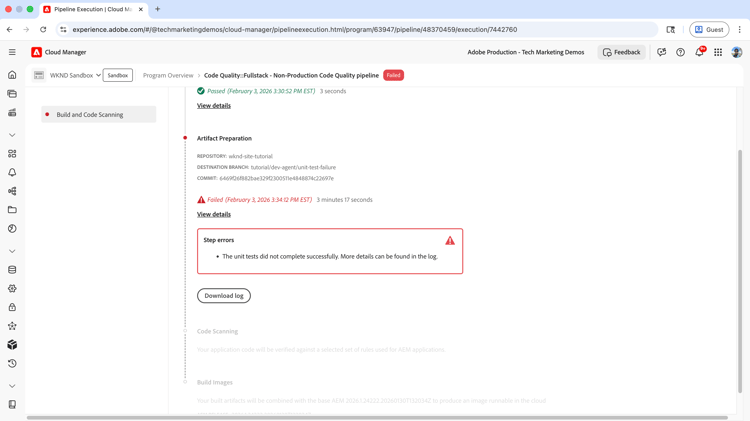Click the Code Scanning timeline marker
This screenshot has width=750, height=421.
[185, 331]
